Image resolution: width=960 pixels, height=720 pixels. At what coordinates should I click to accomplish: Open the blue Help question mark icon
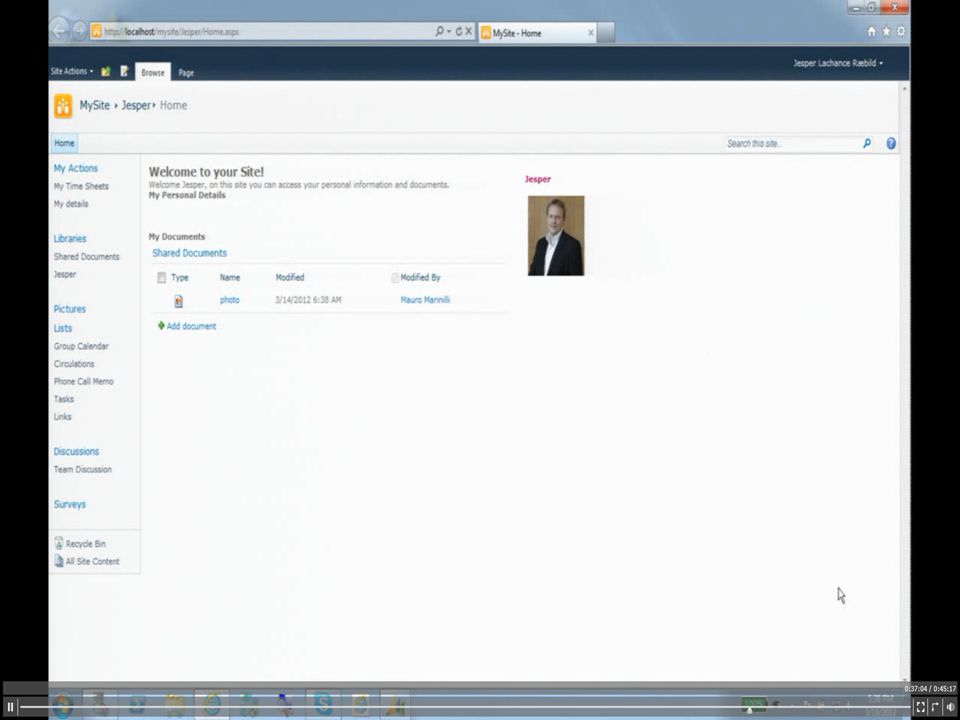tap(891, 143)
